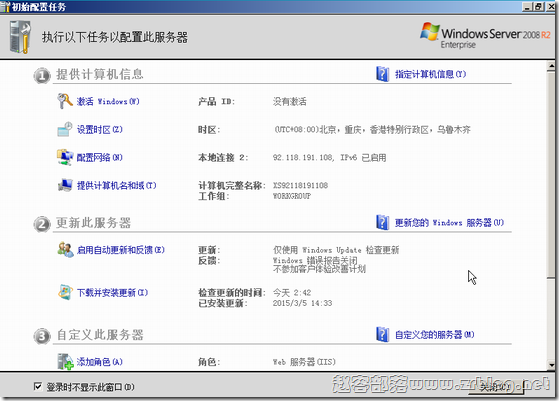Click the 不参加客户体验改善计划 text

(319, 269)
